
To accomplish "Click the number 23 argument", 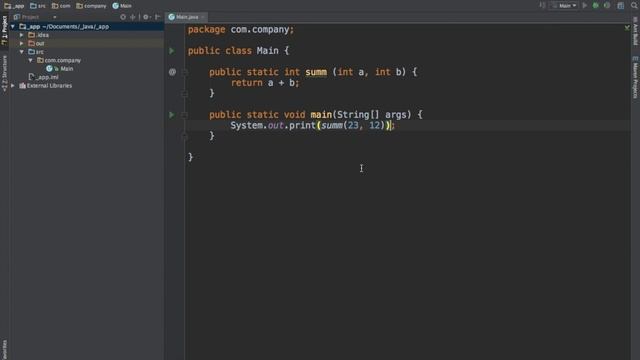I will pos(353,125).
